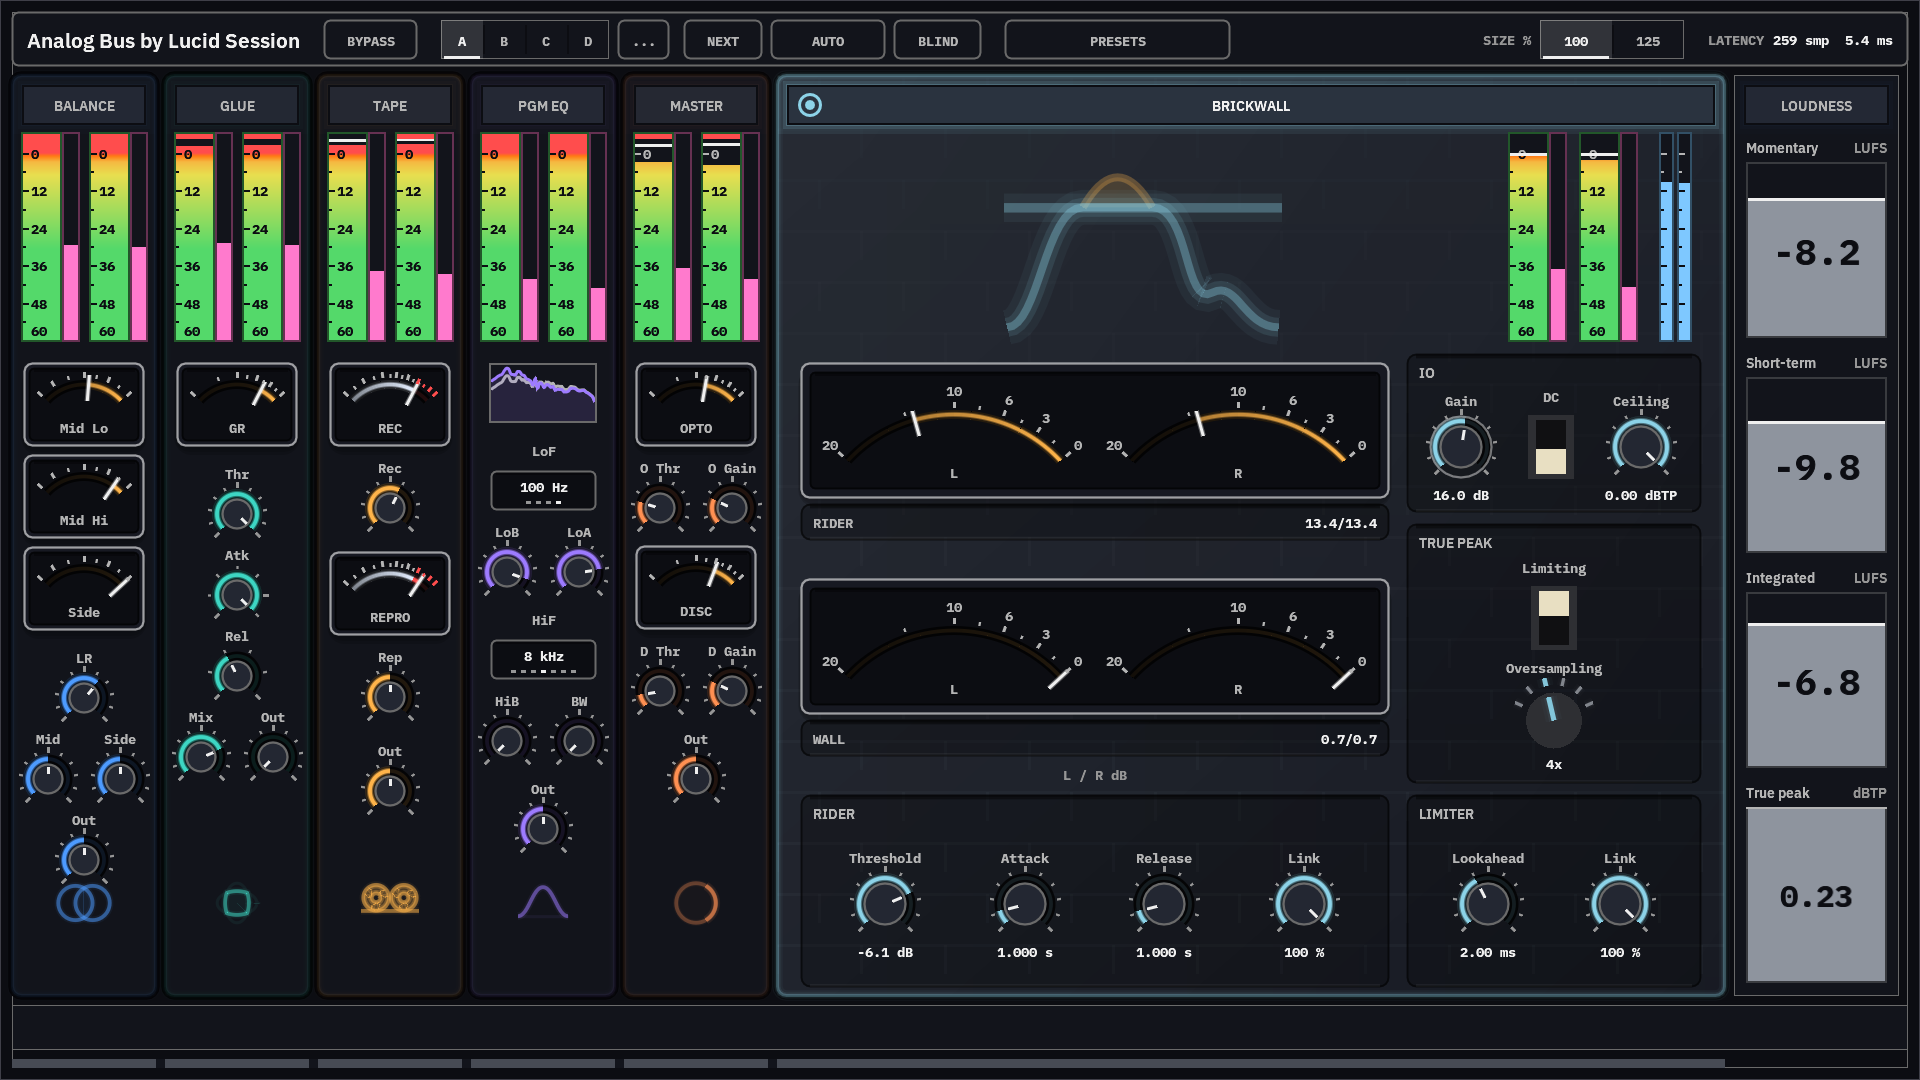Open the Presets menu
The width and height of the screenshot is (1920, 1080).
[x=1118, y=41]
